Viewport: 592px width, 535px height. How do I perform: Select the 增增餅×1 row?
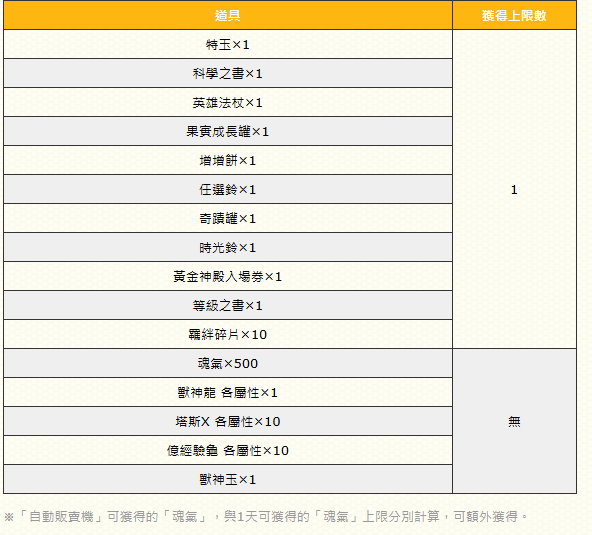pyautogui.click(x=228, y=160)
